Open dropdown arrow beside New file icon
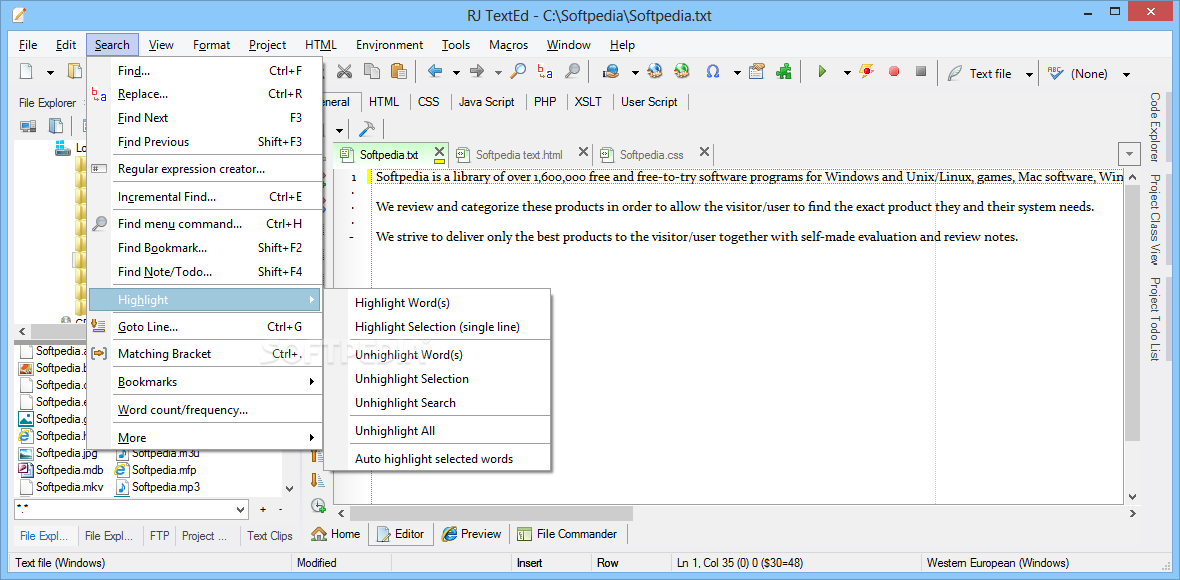Screen dimensions: 1180x580 click(50, 73)
